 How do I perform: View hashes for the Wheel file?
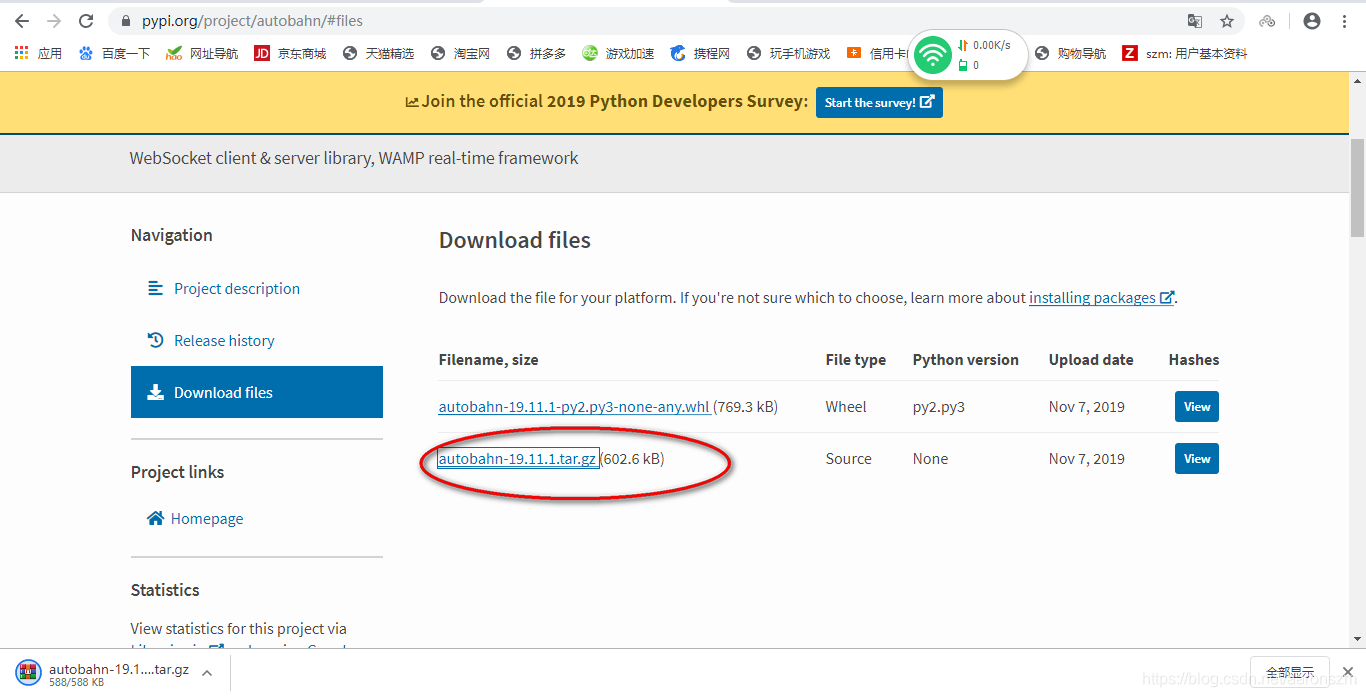point(1197,407)
